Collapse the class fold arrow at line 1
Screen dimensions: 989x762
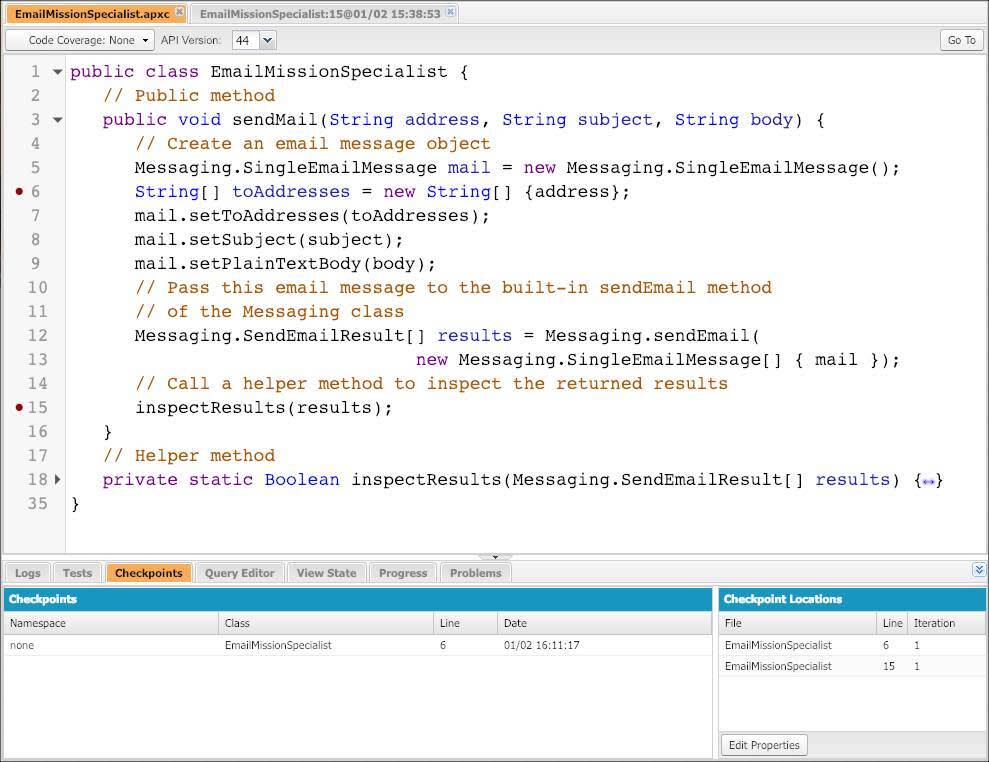point(57,72)
